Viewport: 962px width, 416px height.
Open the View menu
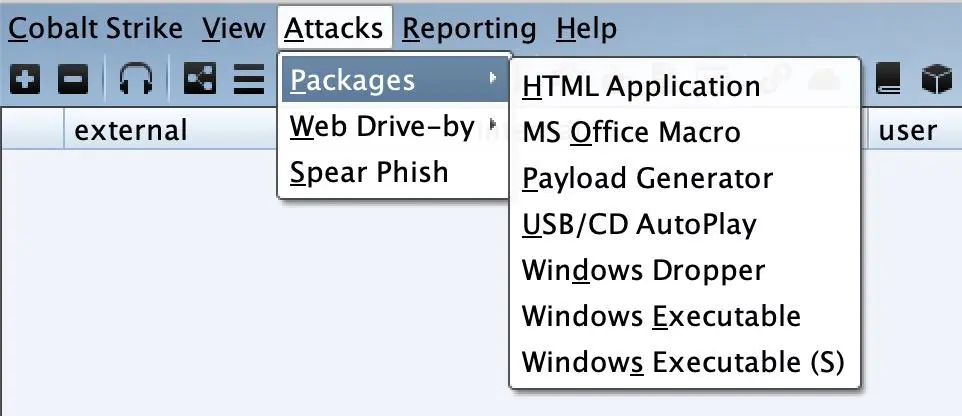234,28
